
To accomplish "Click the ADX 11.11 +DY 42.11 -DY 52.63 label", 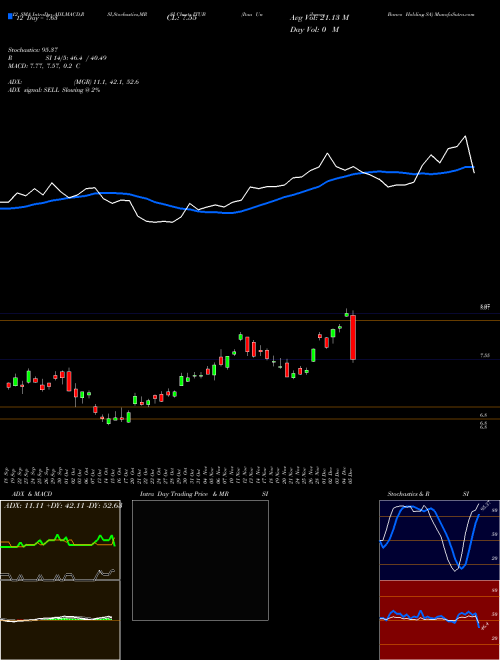I will pos(63,506).
